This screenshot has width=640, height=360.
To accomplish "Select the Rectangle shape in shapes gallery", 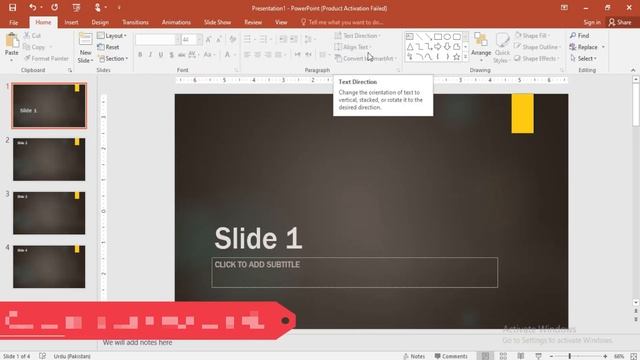I will point(438,37).
